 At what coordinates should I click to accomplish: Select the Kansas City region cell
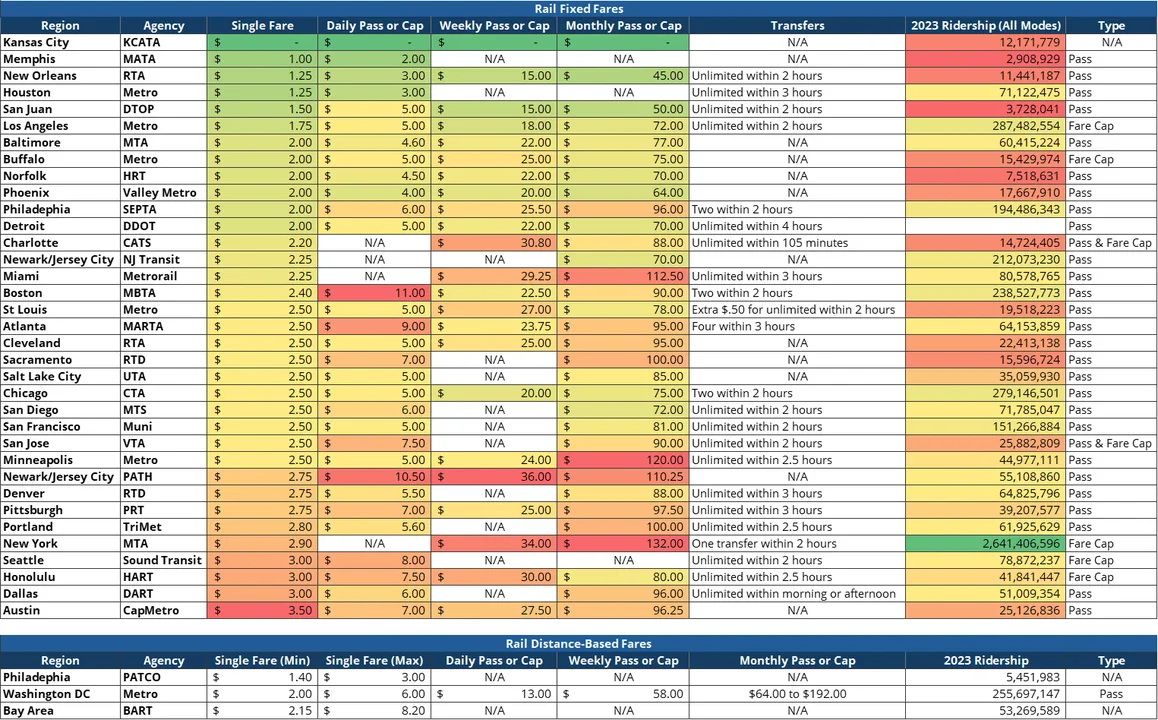click(x=60, y=42)
